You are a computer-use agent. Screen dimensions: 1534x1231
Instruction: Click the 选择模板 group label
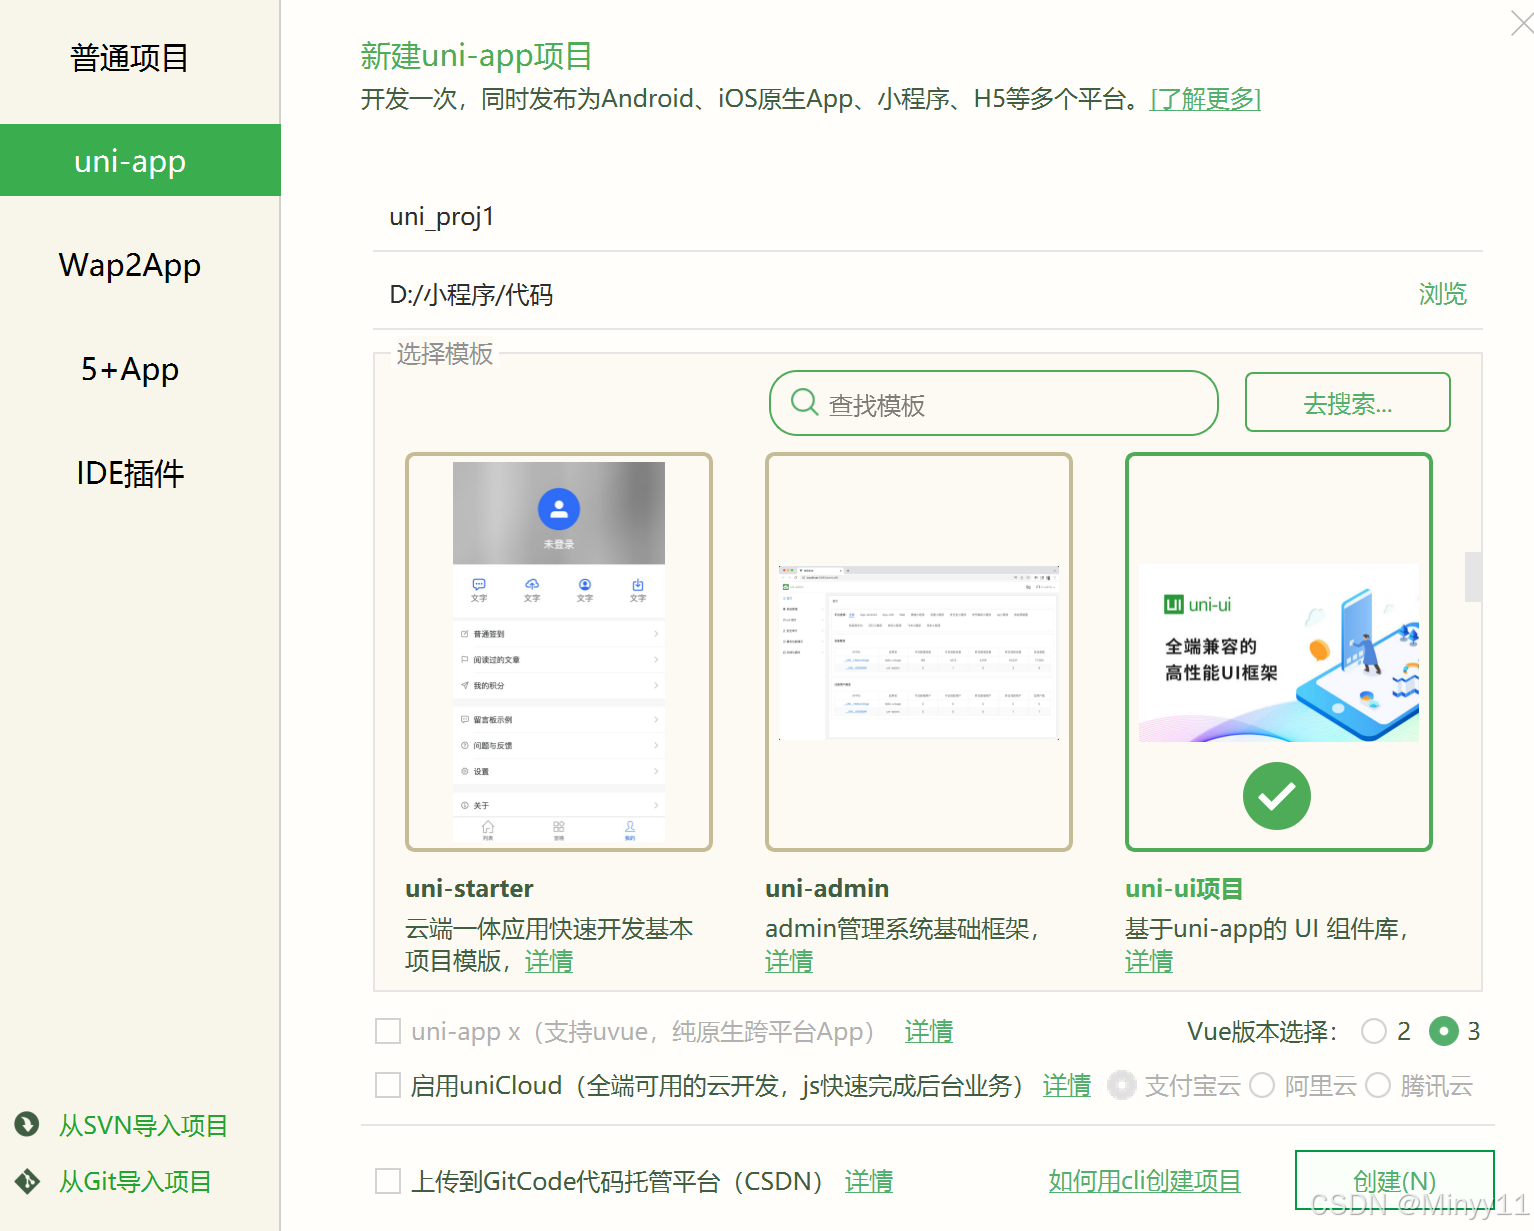click(x=445, y=354)
